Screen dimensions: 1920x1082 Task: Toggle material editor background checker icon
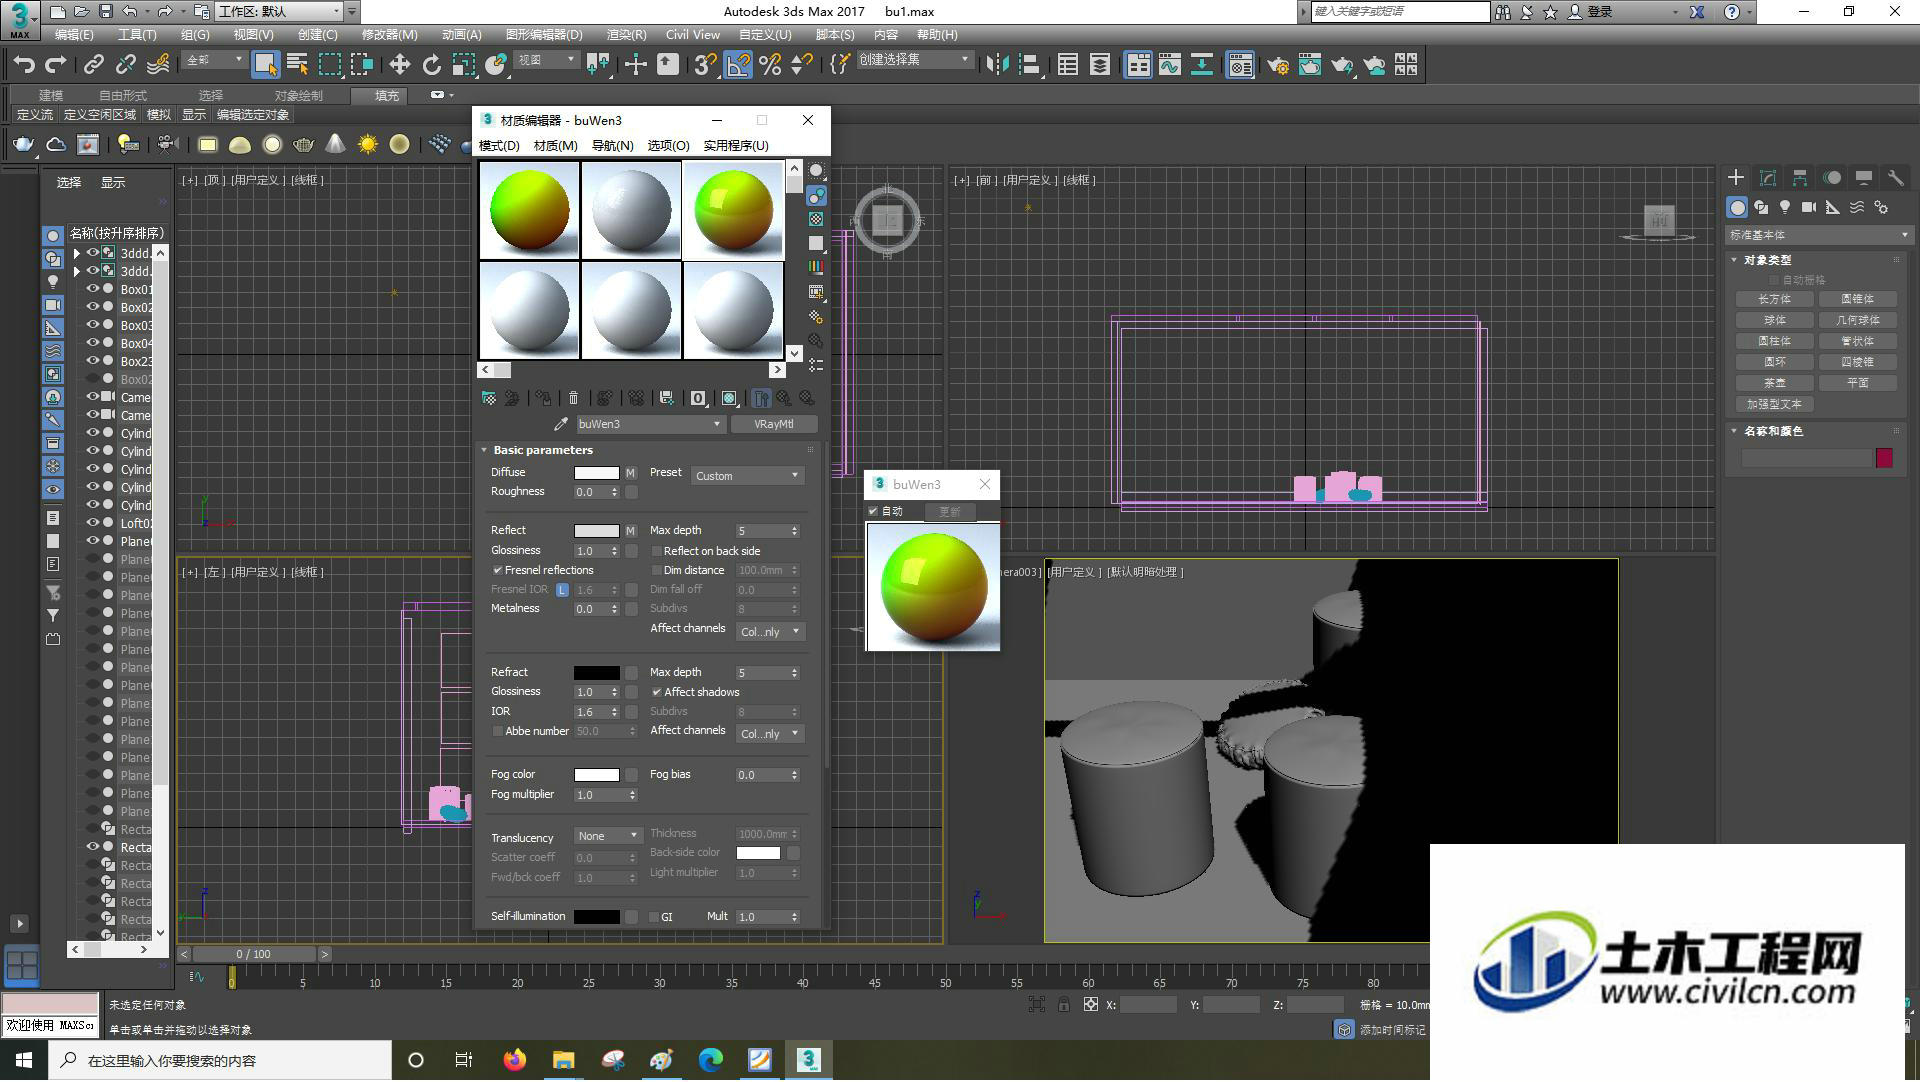point(816,219)
